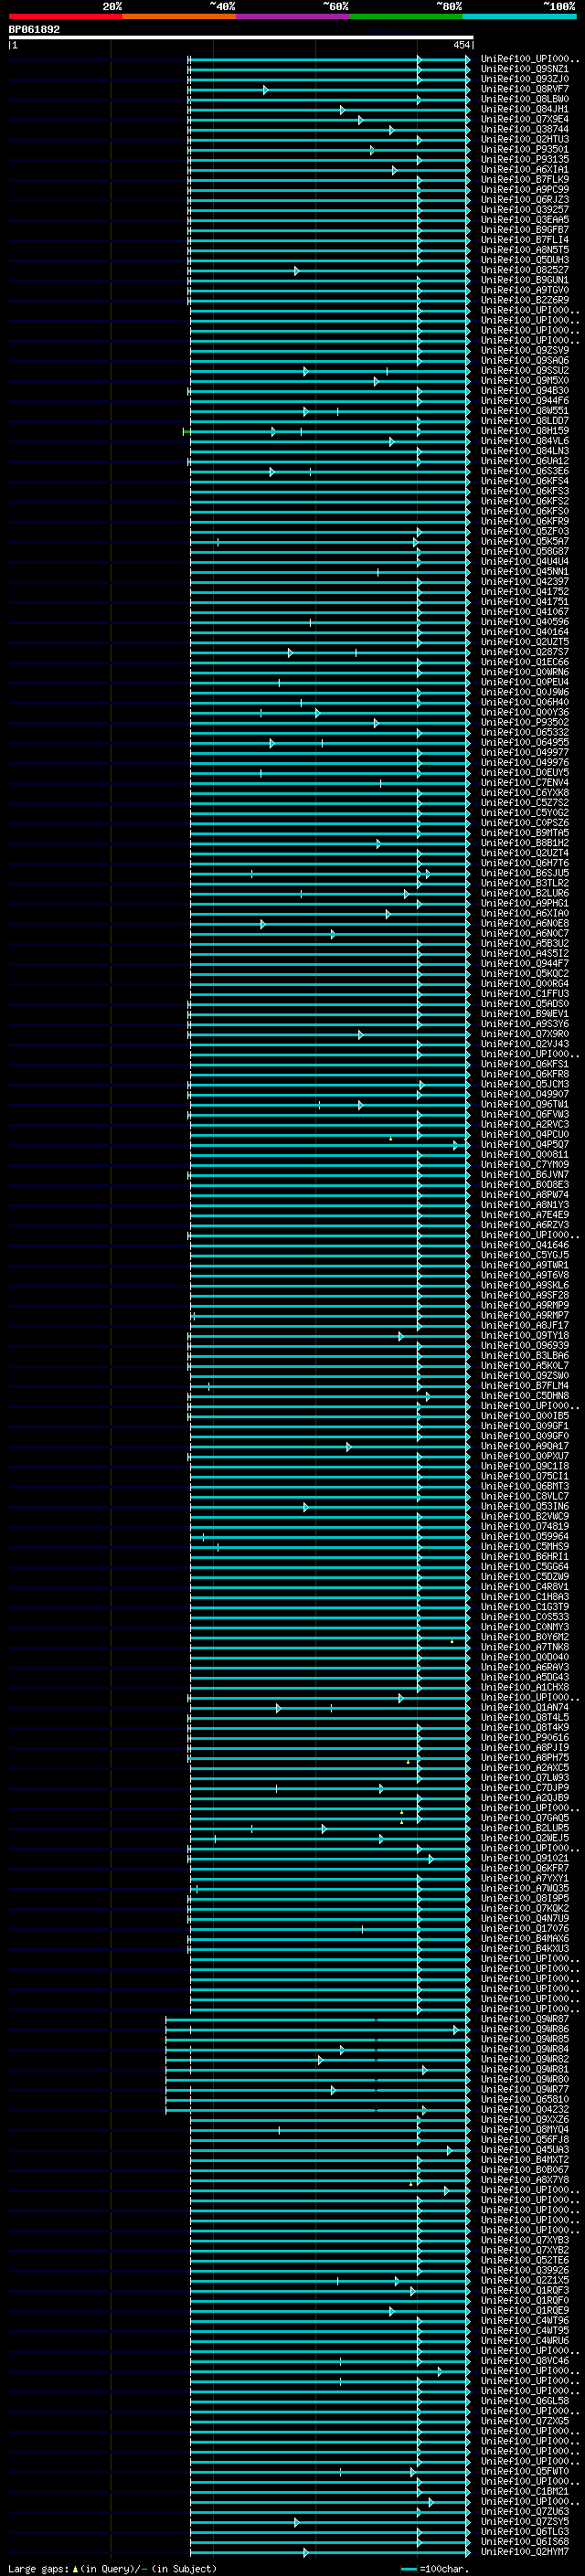
Task: Select hit UniRef100_Q7XYB3
Action: pos(525,2240)
